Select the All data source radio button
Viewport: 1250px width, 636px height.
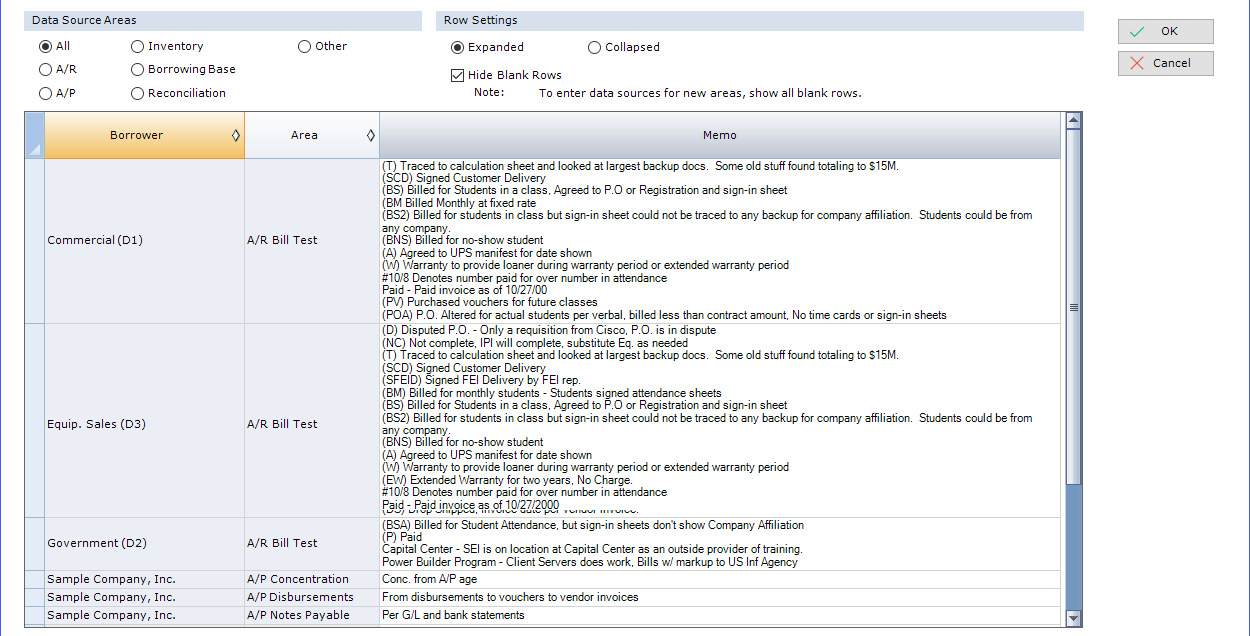tap(46, 46)
